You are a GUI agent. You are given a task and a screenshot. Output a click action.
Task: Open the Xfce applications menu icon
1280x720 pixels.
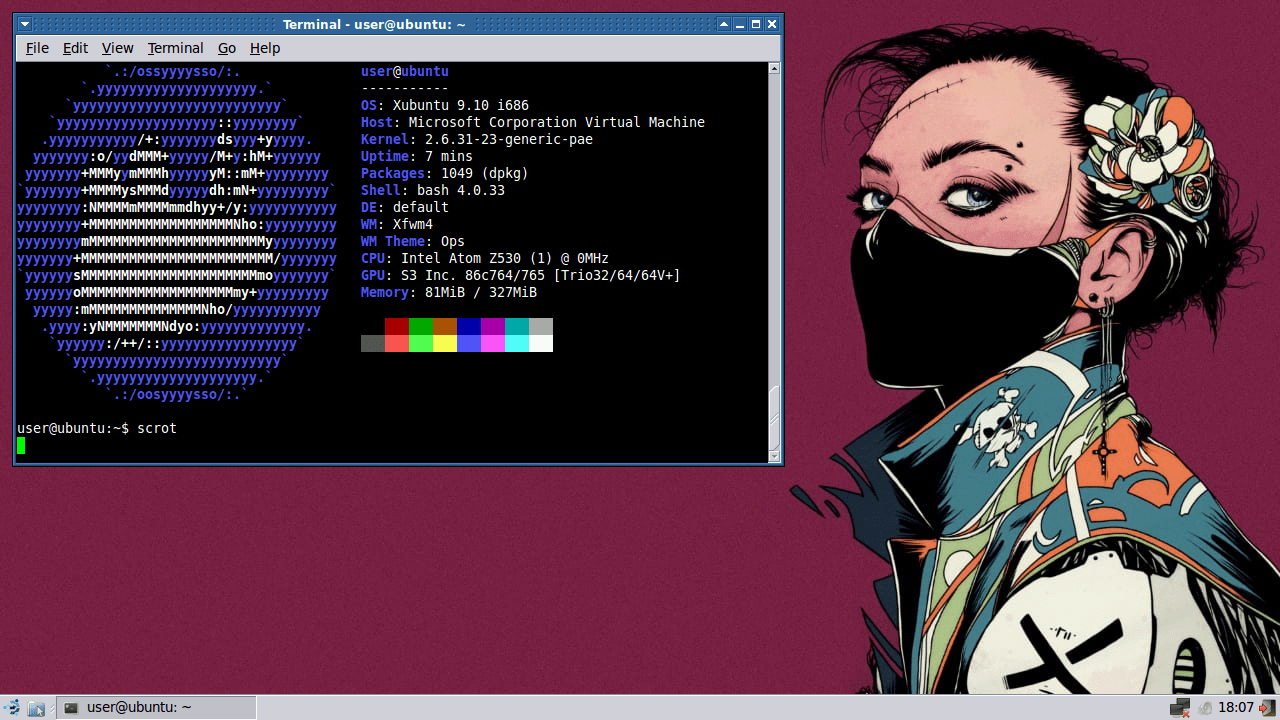12,708
